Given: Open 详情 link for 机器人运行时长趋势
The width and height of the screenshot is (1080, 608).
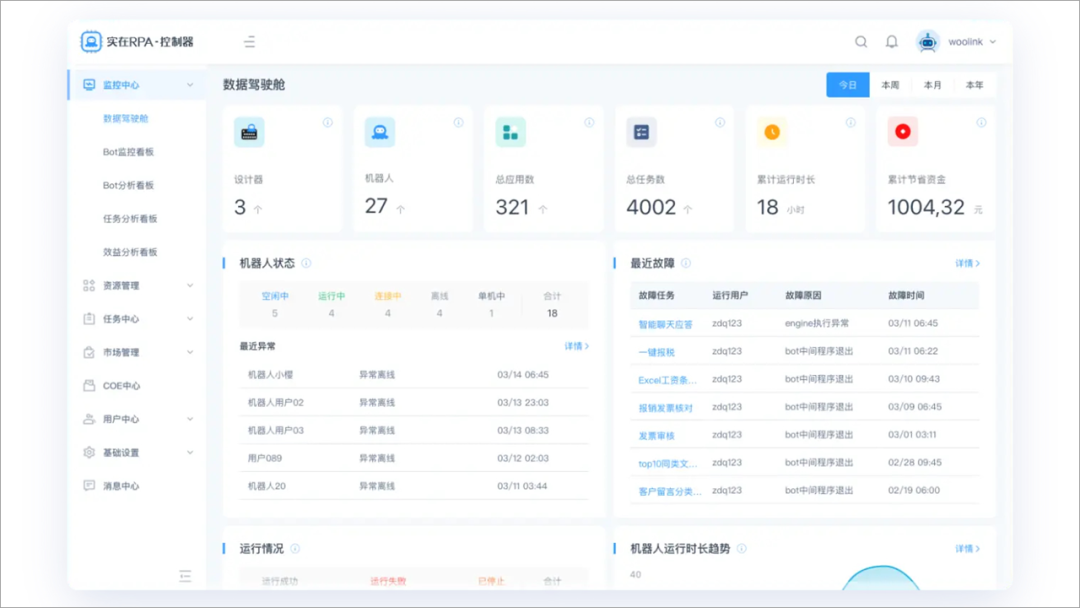Looking at the screenshot, I should tap(967, 549).
